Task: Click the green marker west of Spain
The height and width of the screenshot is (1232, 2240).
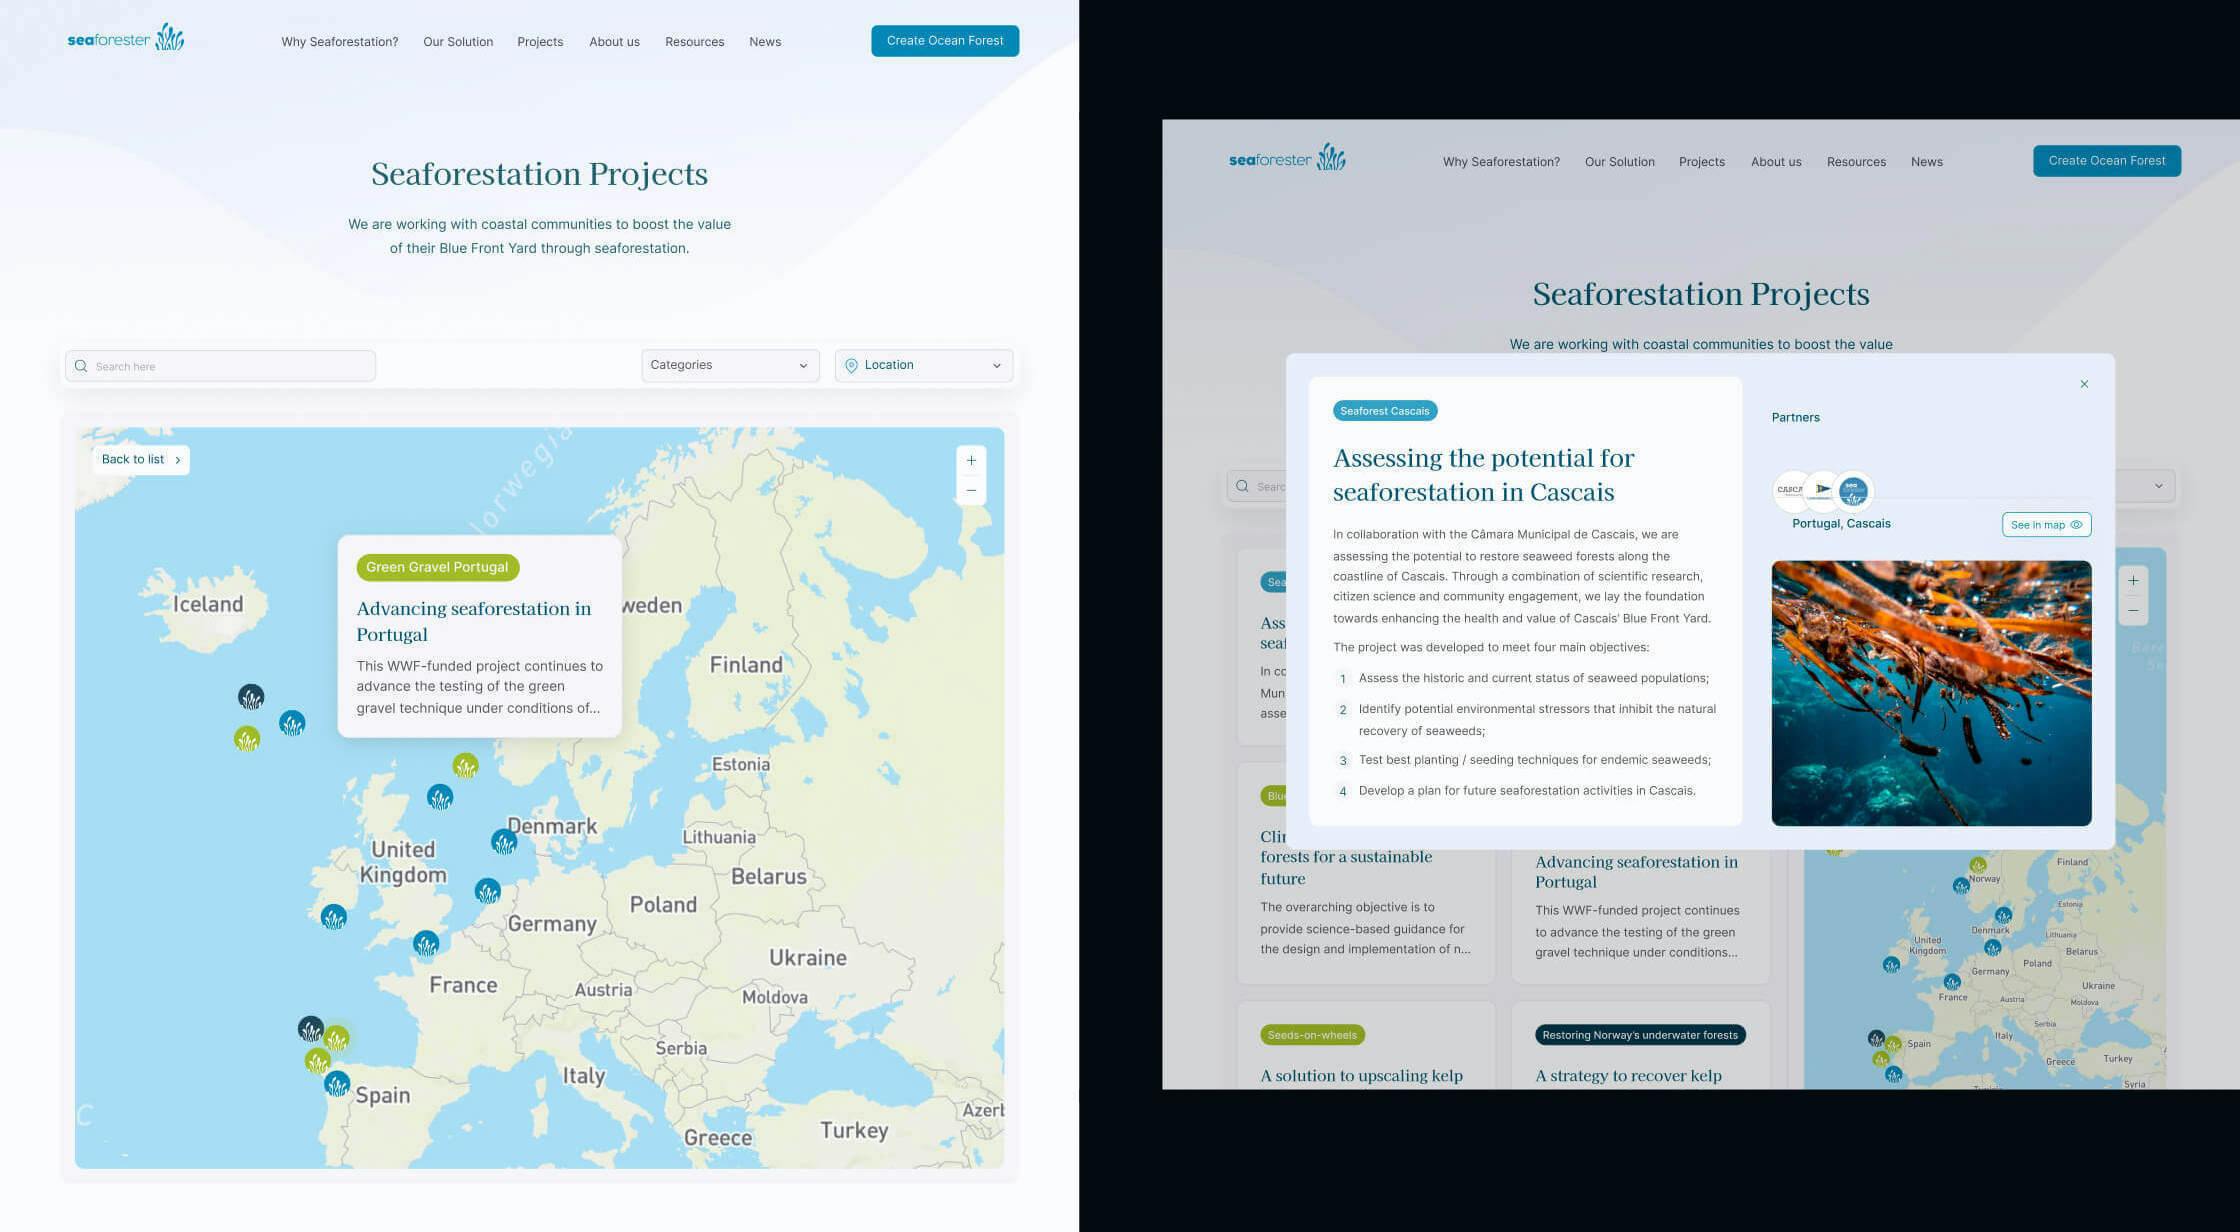Action: (317, 1061)
